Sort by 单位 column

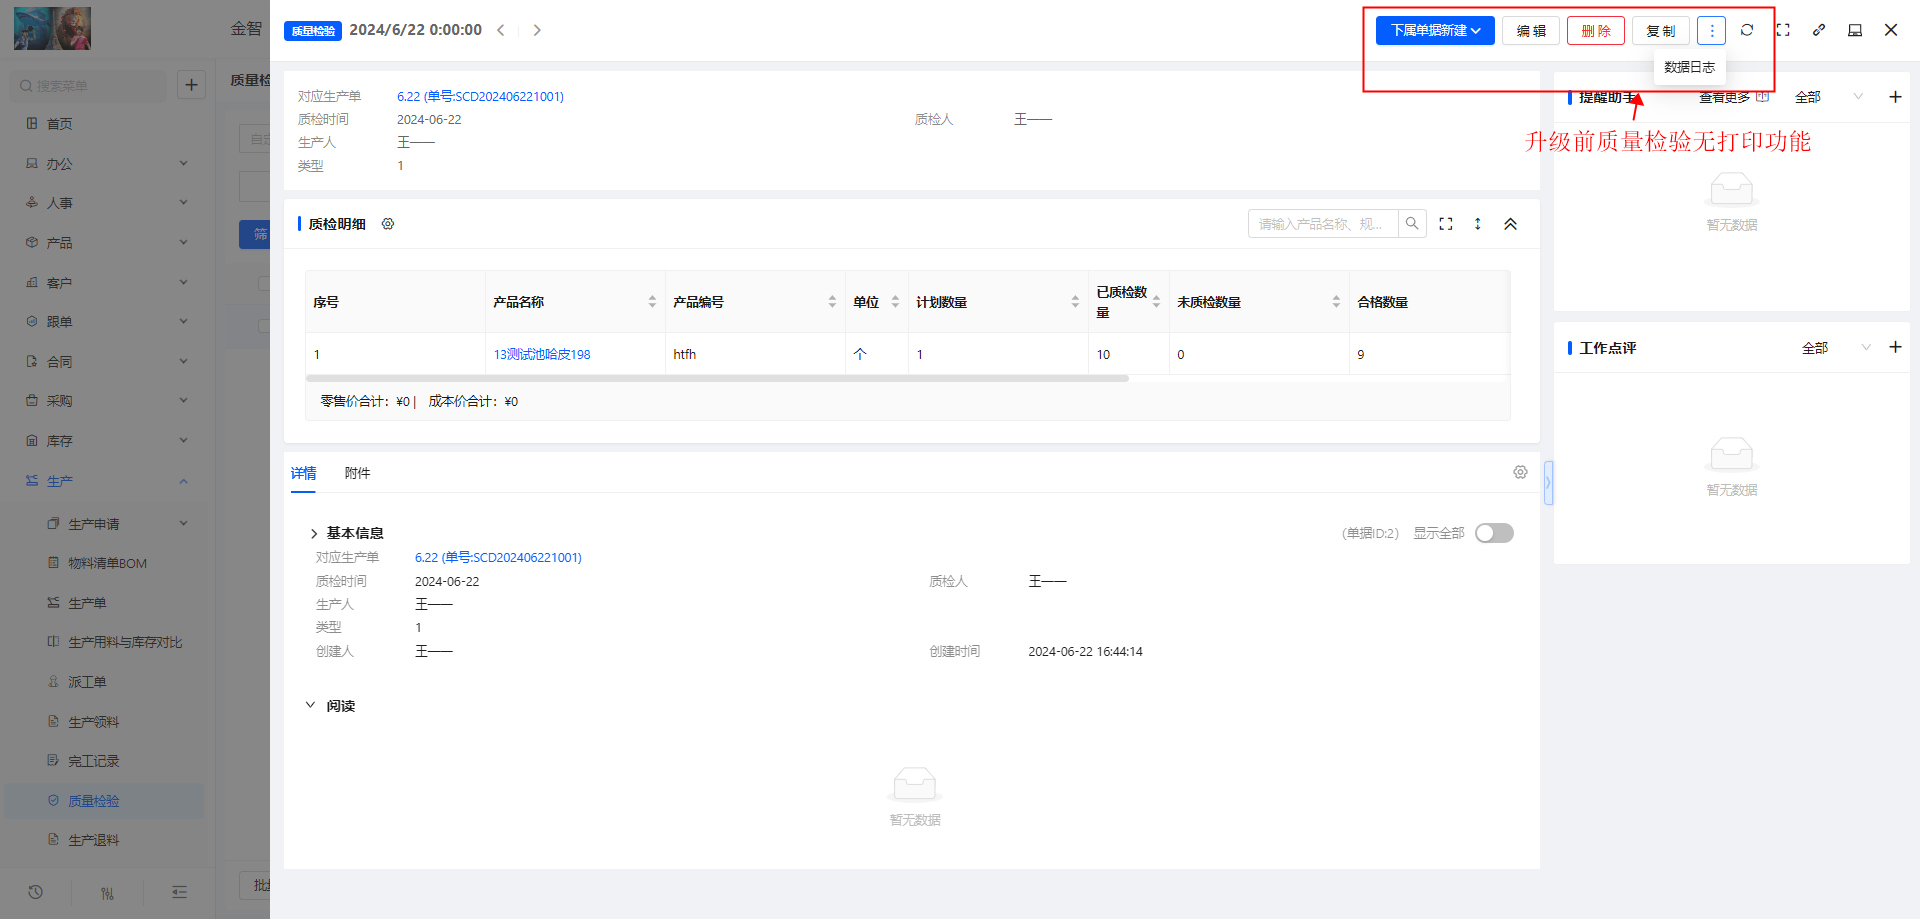[x=895, y=302]
